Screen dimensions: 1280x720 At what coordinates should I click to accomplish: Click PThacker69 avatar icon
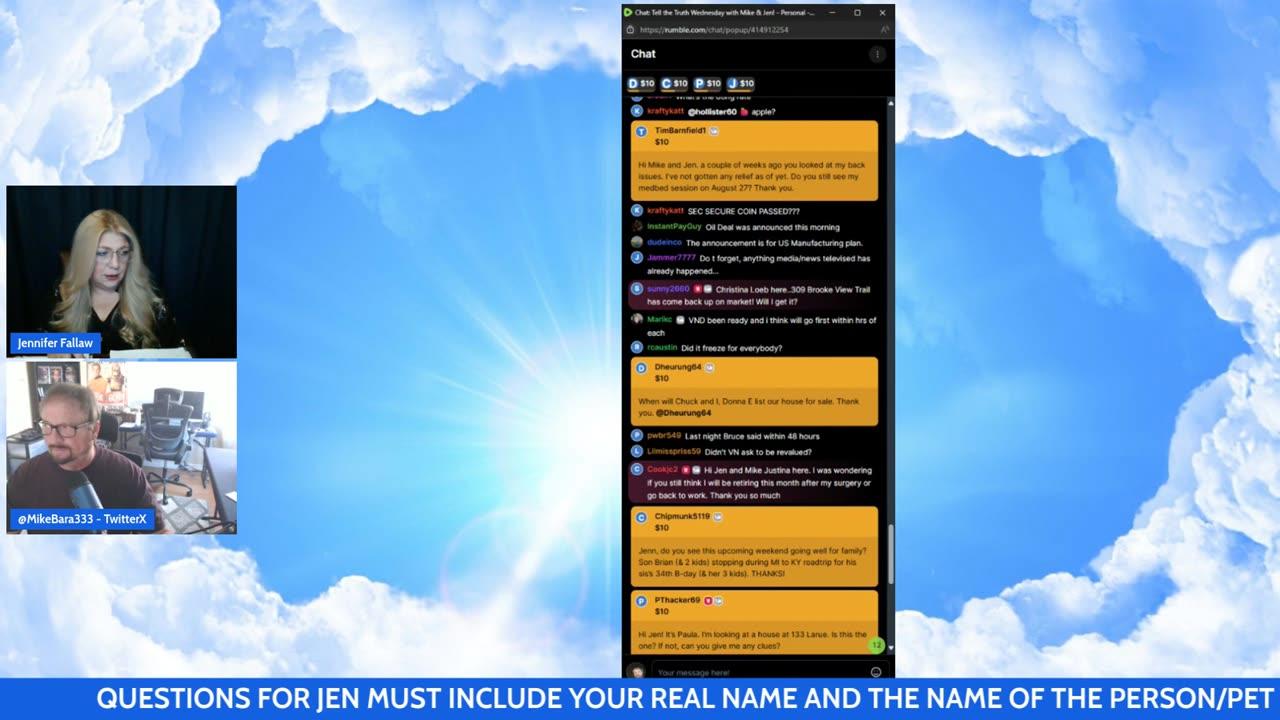pos(642,601)
